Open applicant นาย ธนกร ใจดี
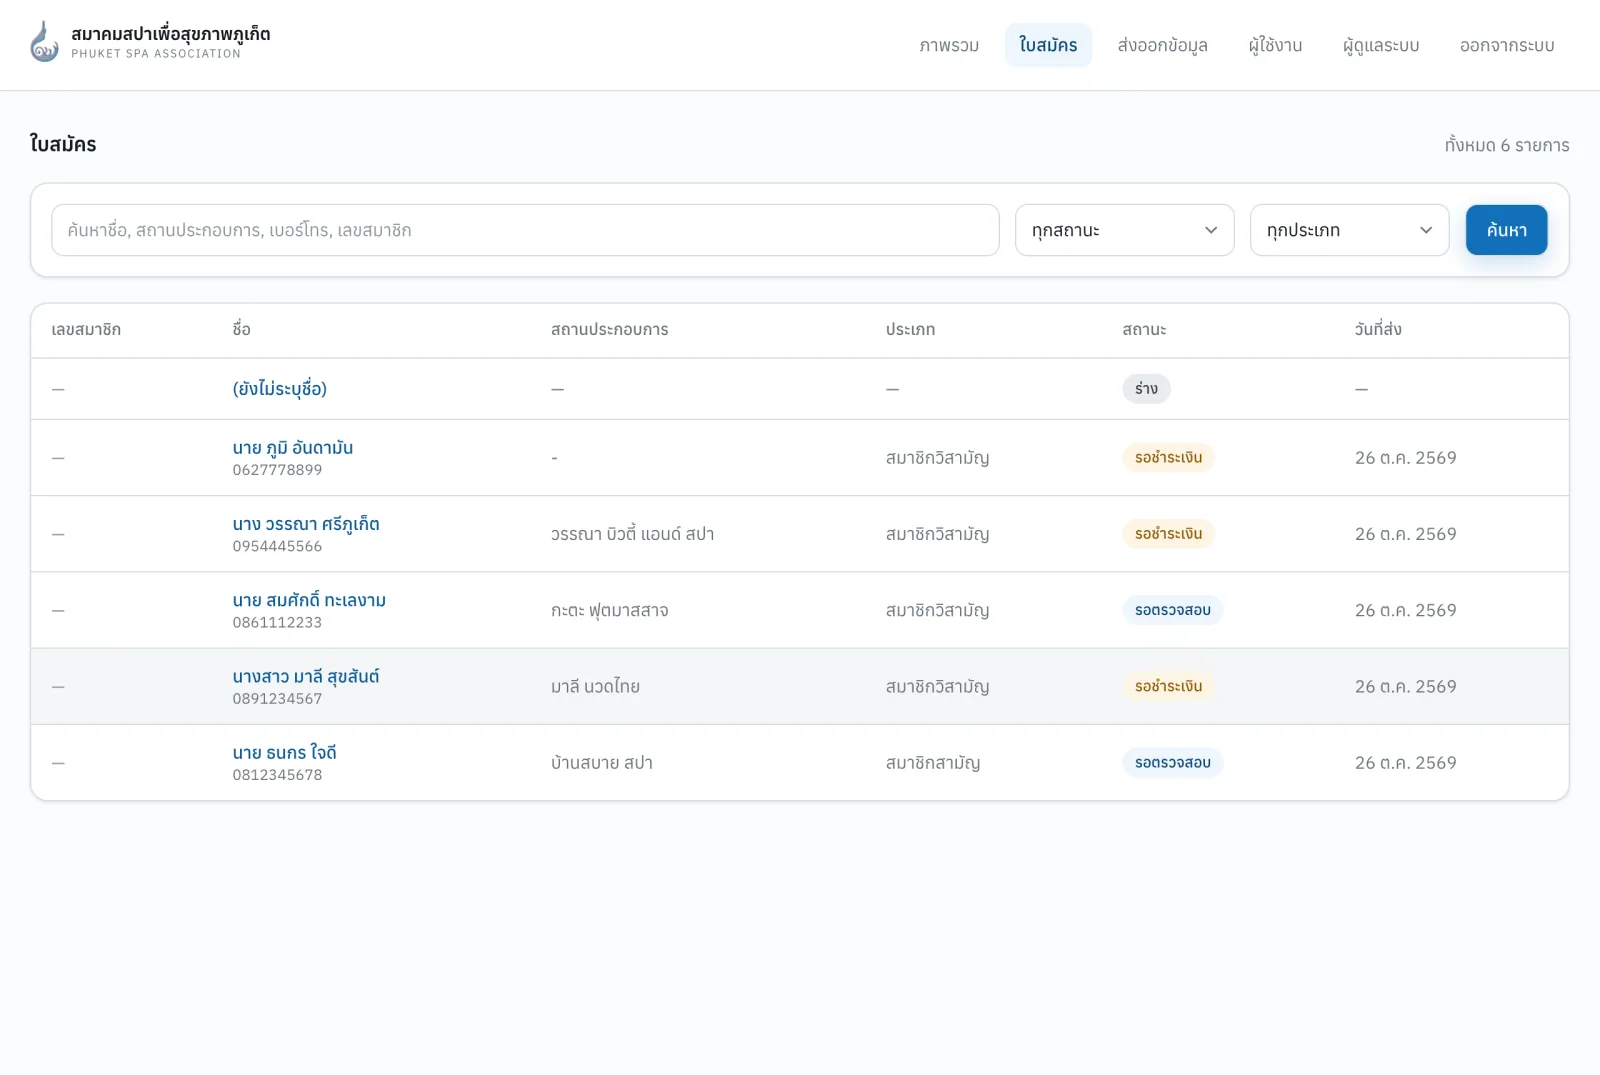Image resolution: width=1600 pixels, height=1075 pixels. point(285,753)
